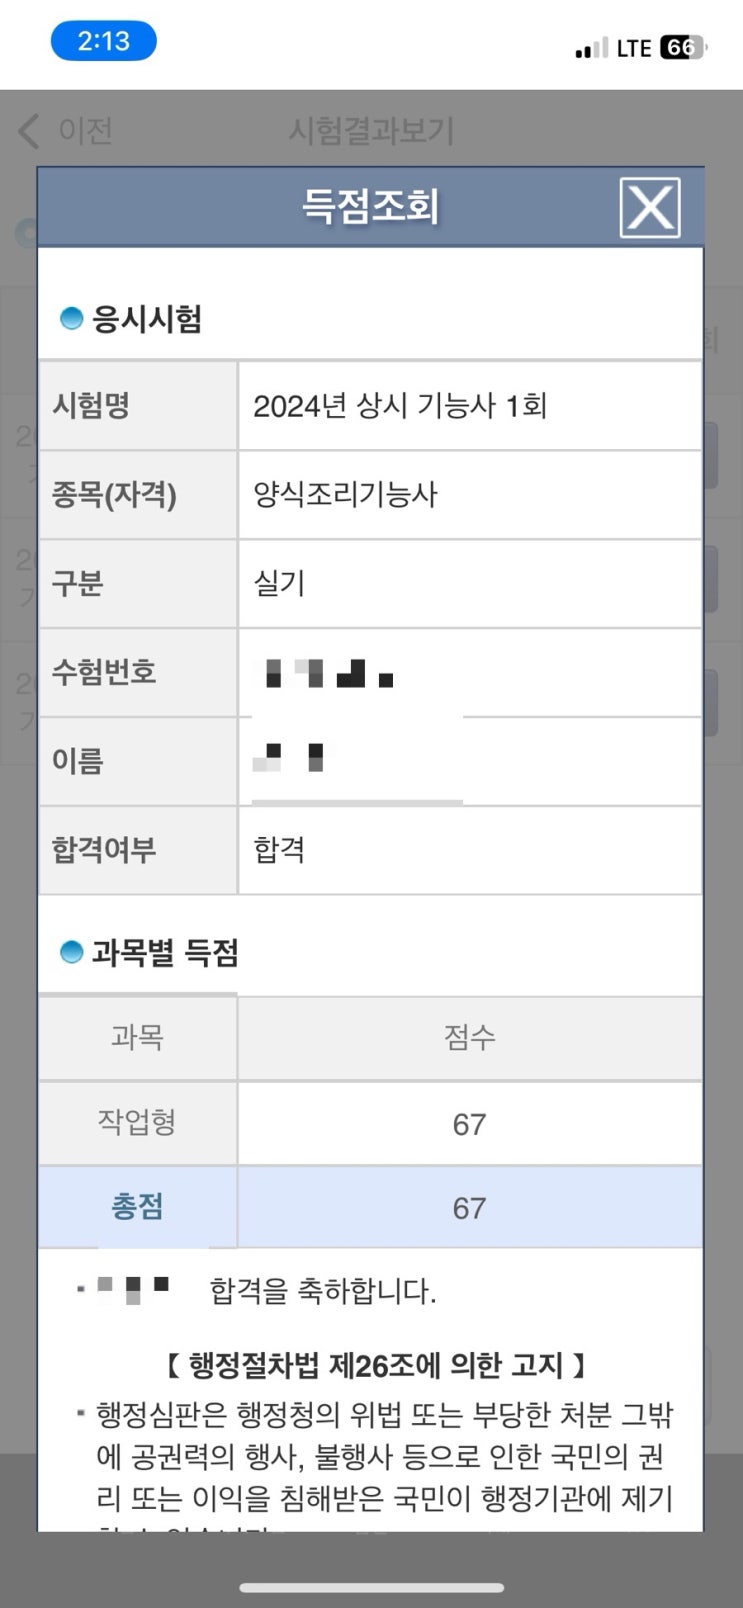Image resolution: width=743 pixels, height=1608 pixels.
Task: Tap the 과목 column header
Action: 137,1037
